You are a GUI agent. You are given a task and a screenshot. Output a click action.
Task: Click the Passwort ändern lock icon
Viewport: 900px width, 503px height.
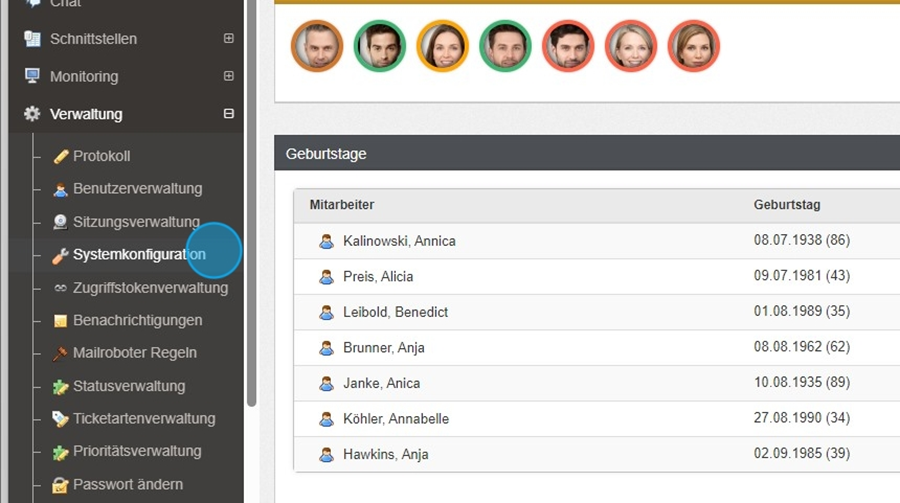tap(61, 485)
